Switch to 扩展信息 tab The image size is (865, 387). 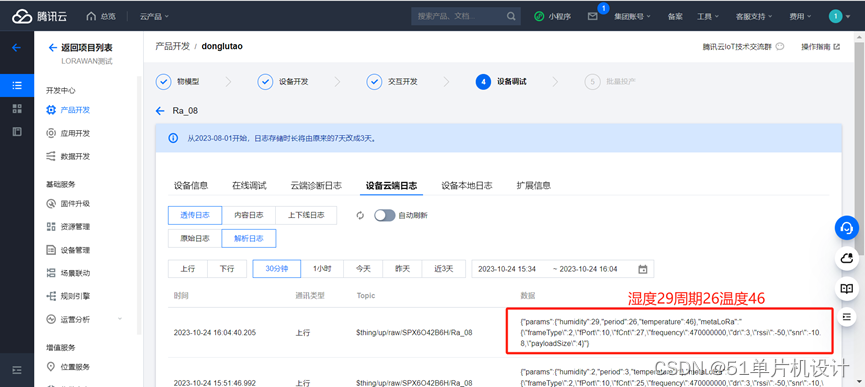click(x=533, y=185)
